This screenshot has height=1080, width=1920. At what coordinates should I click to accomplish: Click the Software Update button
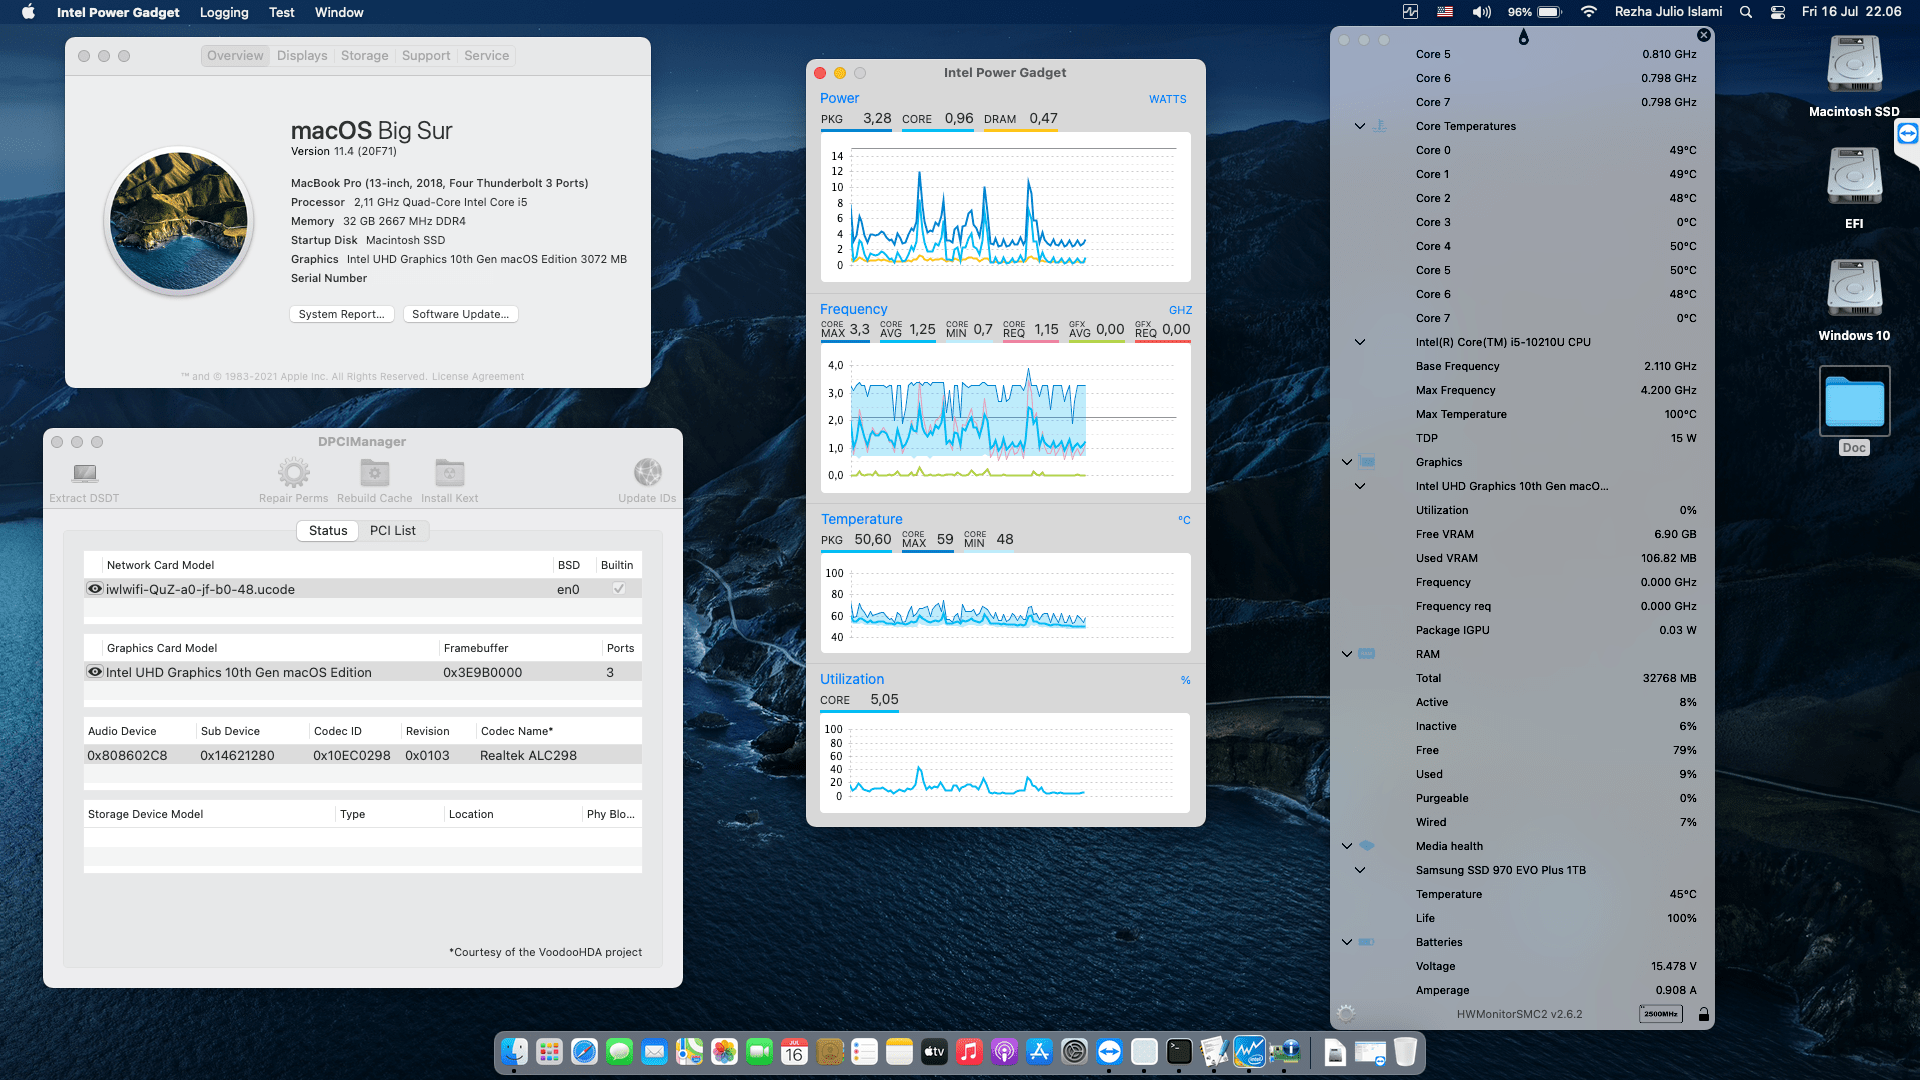coord(460,314)
